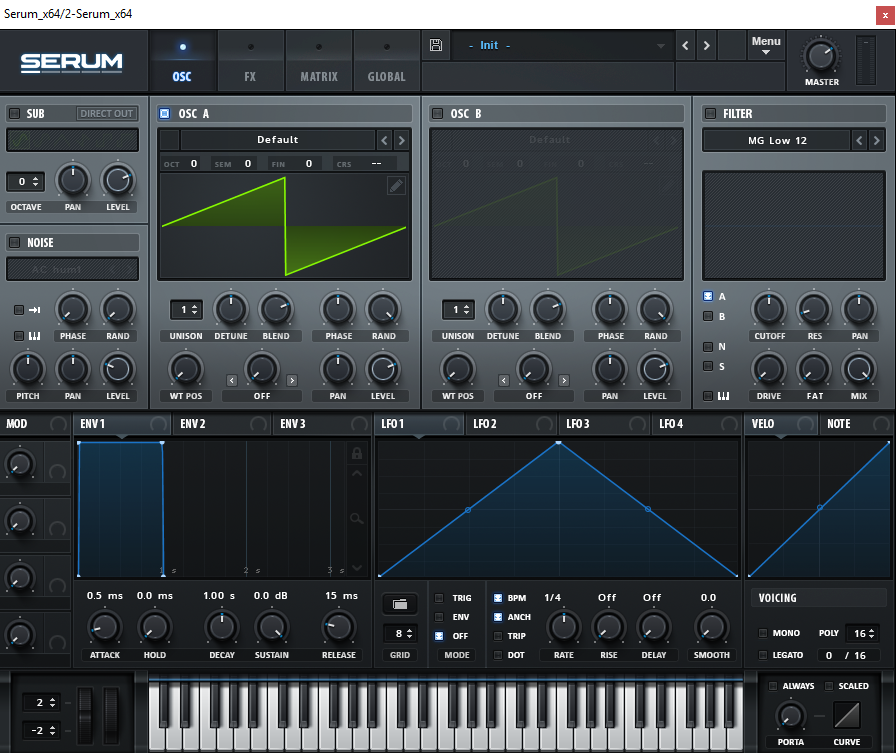Click OSC A warp mode previous arrow

point(231,380)
